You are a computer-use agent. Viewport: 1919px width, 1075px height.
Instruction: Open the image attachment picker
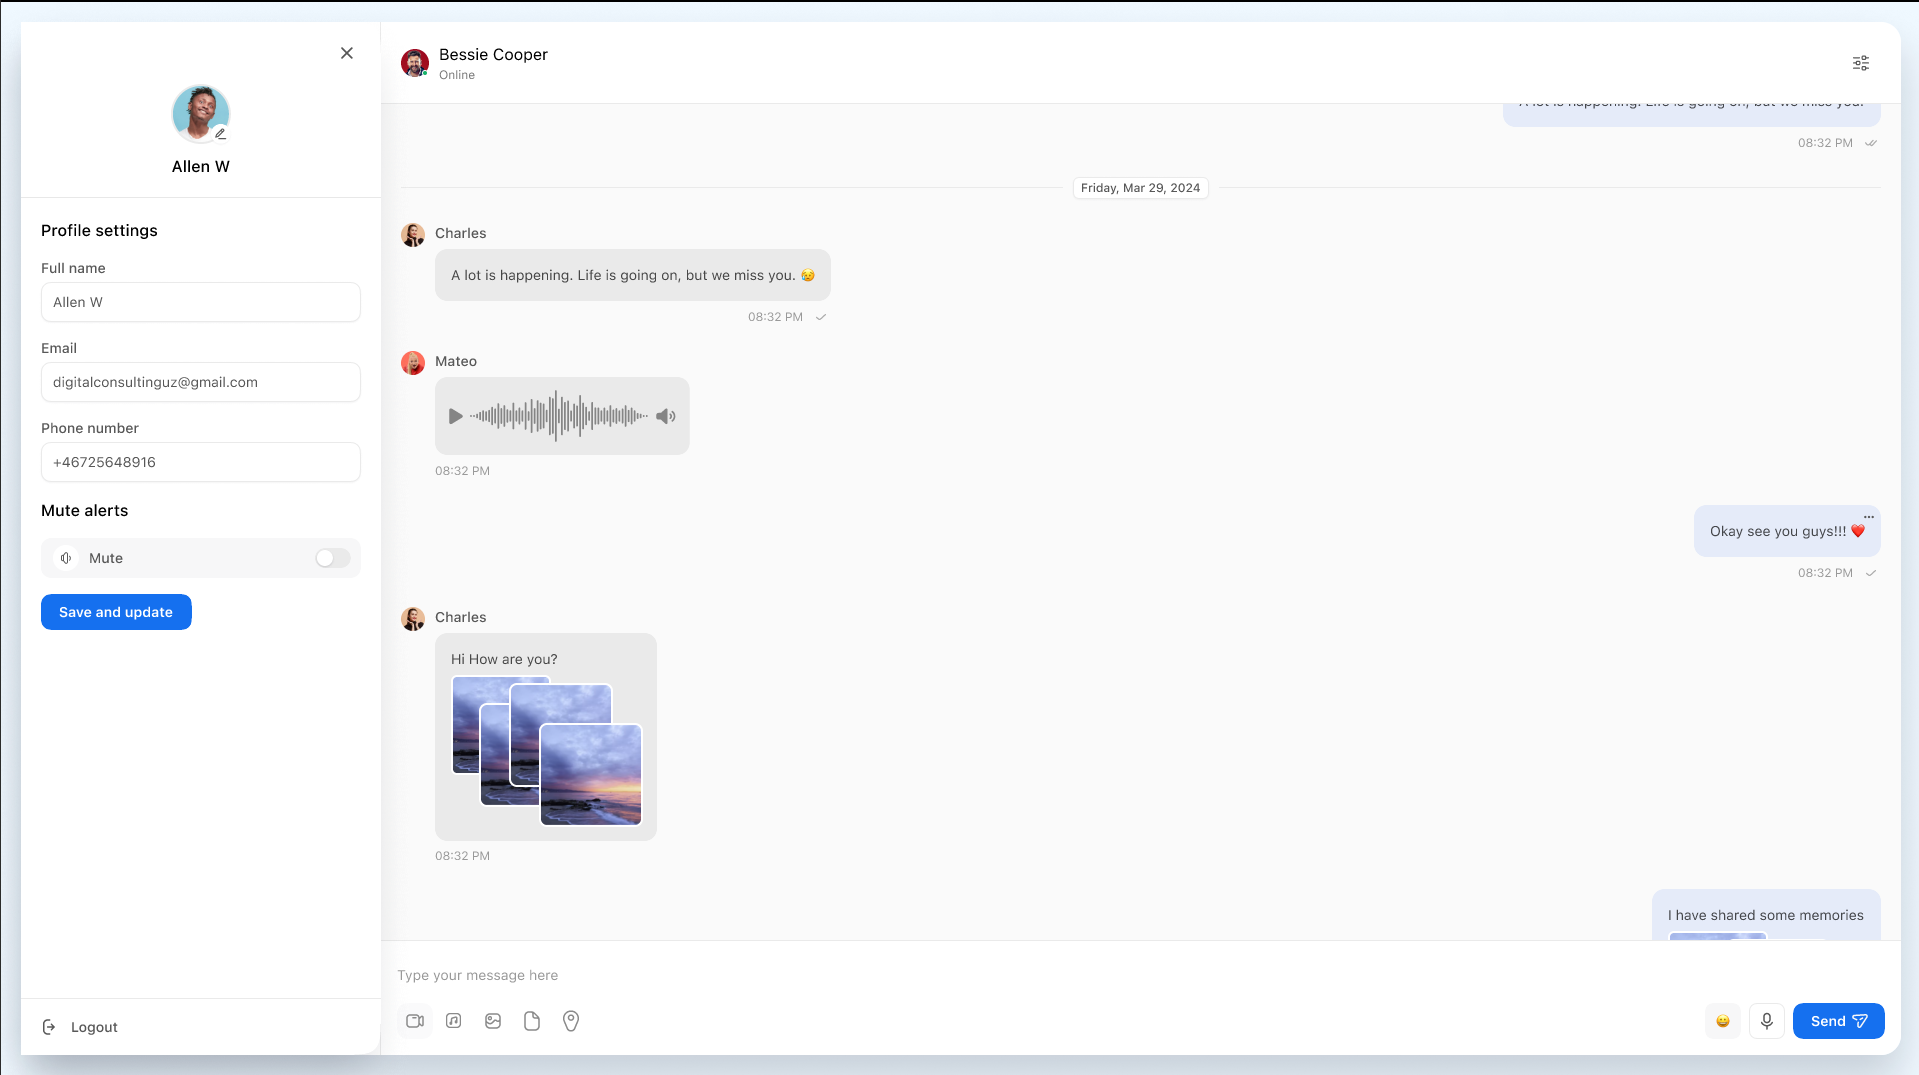coord(493,1021)
